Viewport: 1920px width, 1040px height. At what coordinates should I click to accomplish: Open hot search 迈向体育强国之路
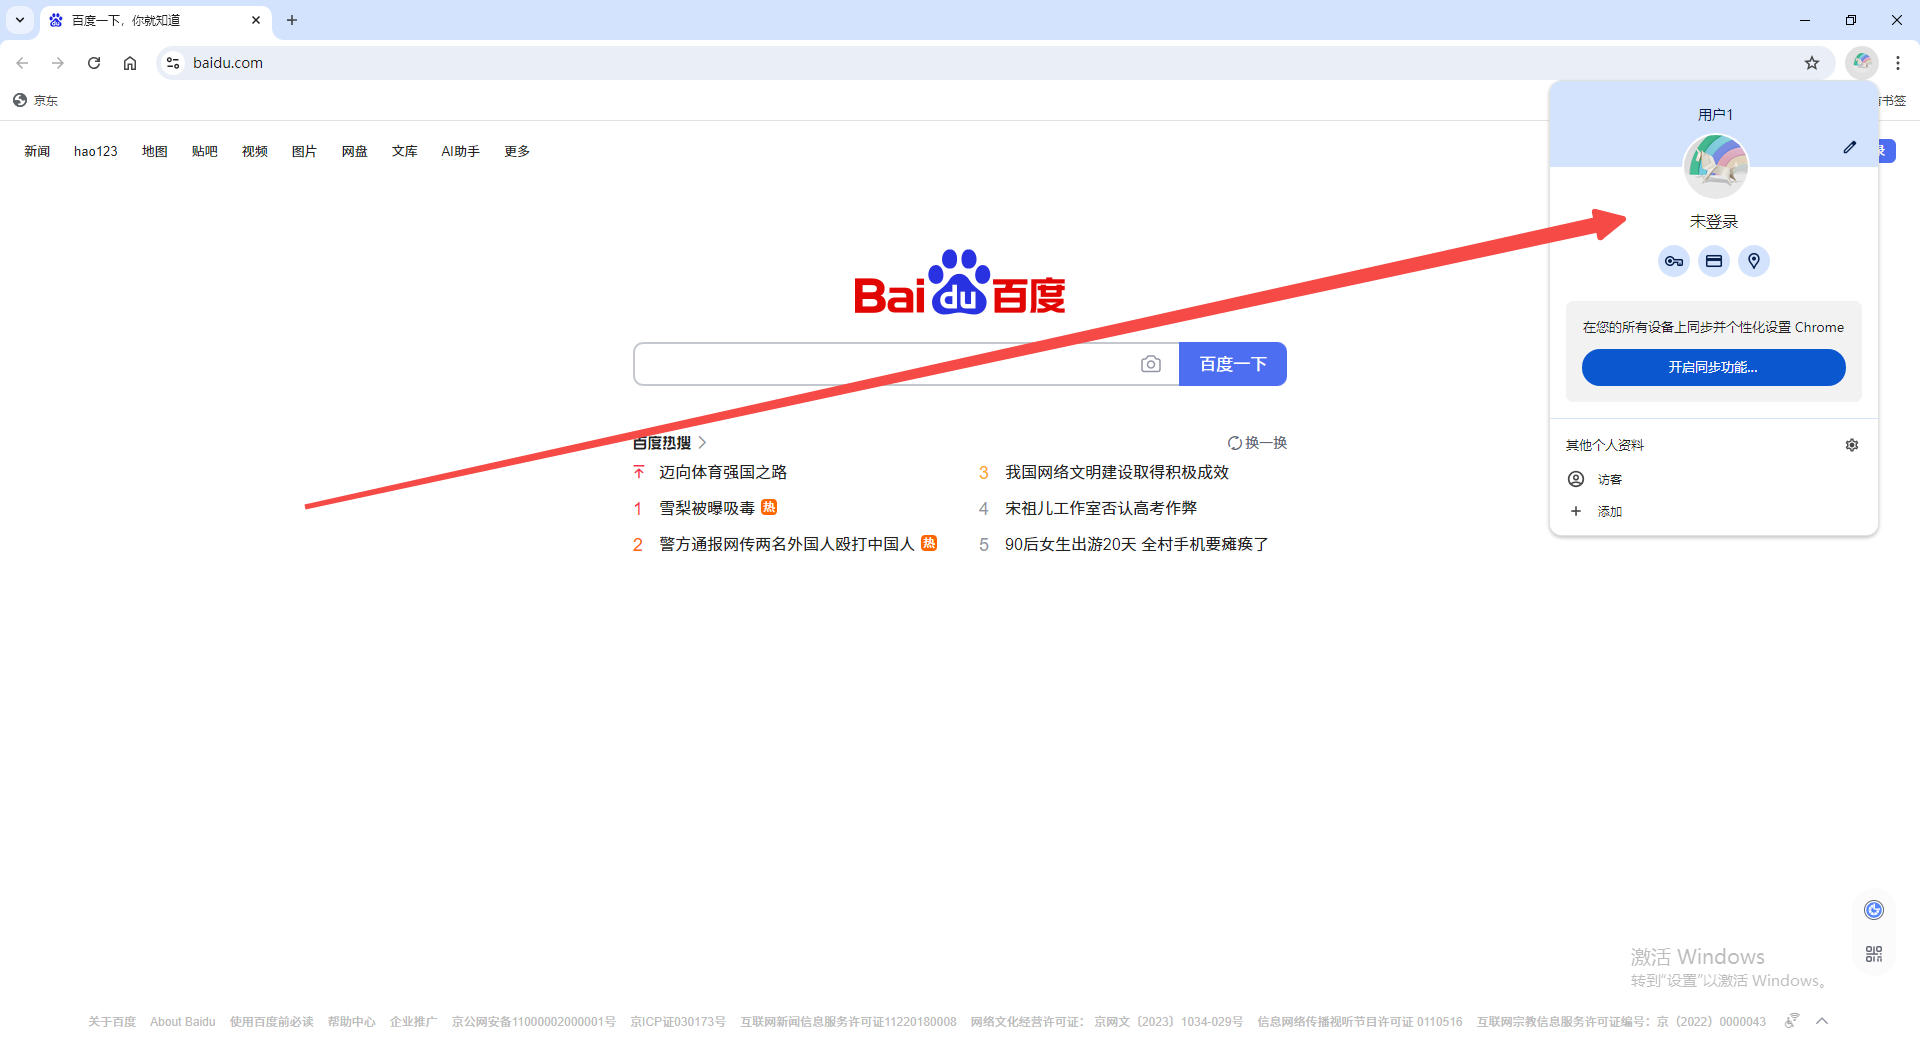point(723,472)
